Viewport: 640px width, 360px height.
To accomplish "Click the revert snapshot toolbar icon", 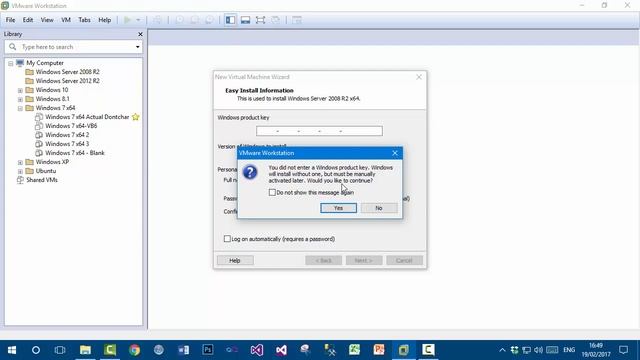I will click(194, 20).
